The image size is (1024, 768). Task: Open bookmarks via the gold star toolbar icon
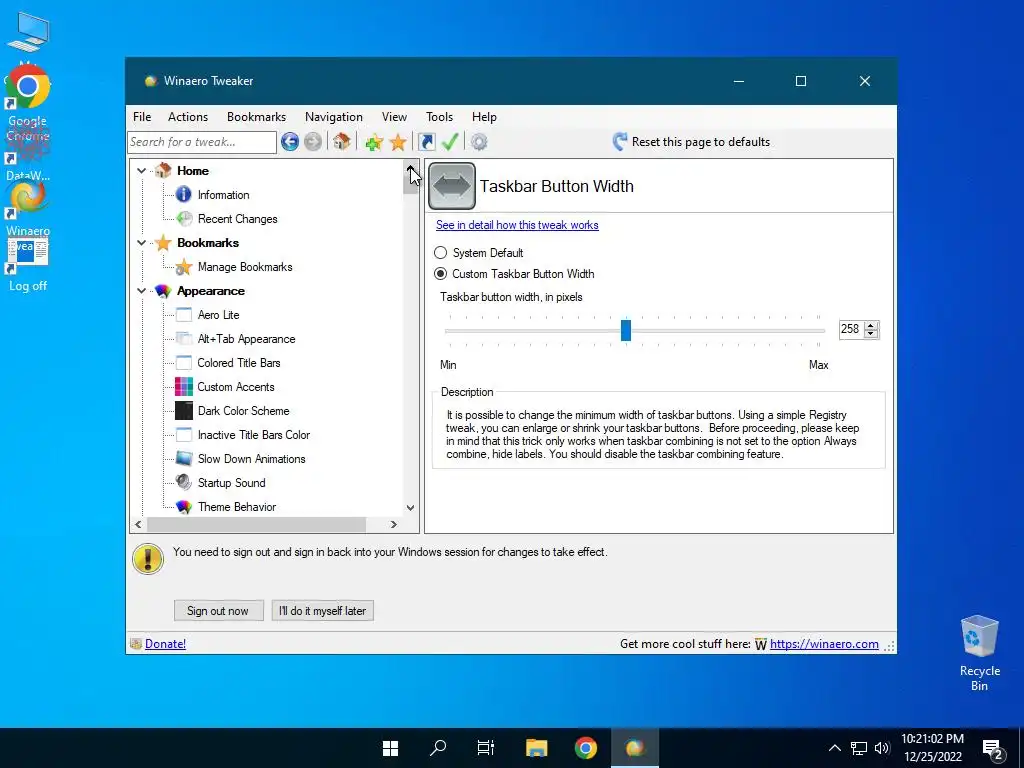398,142
